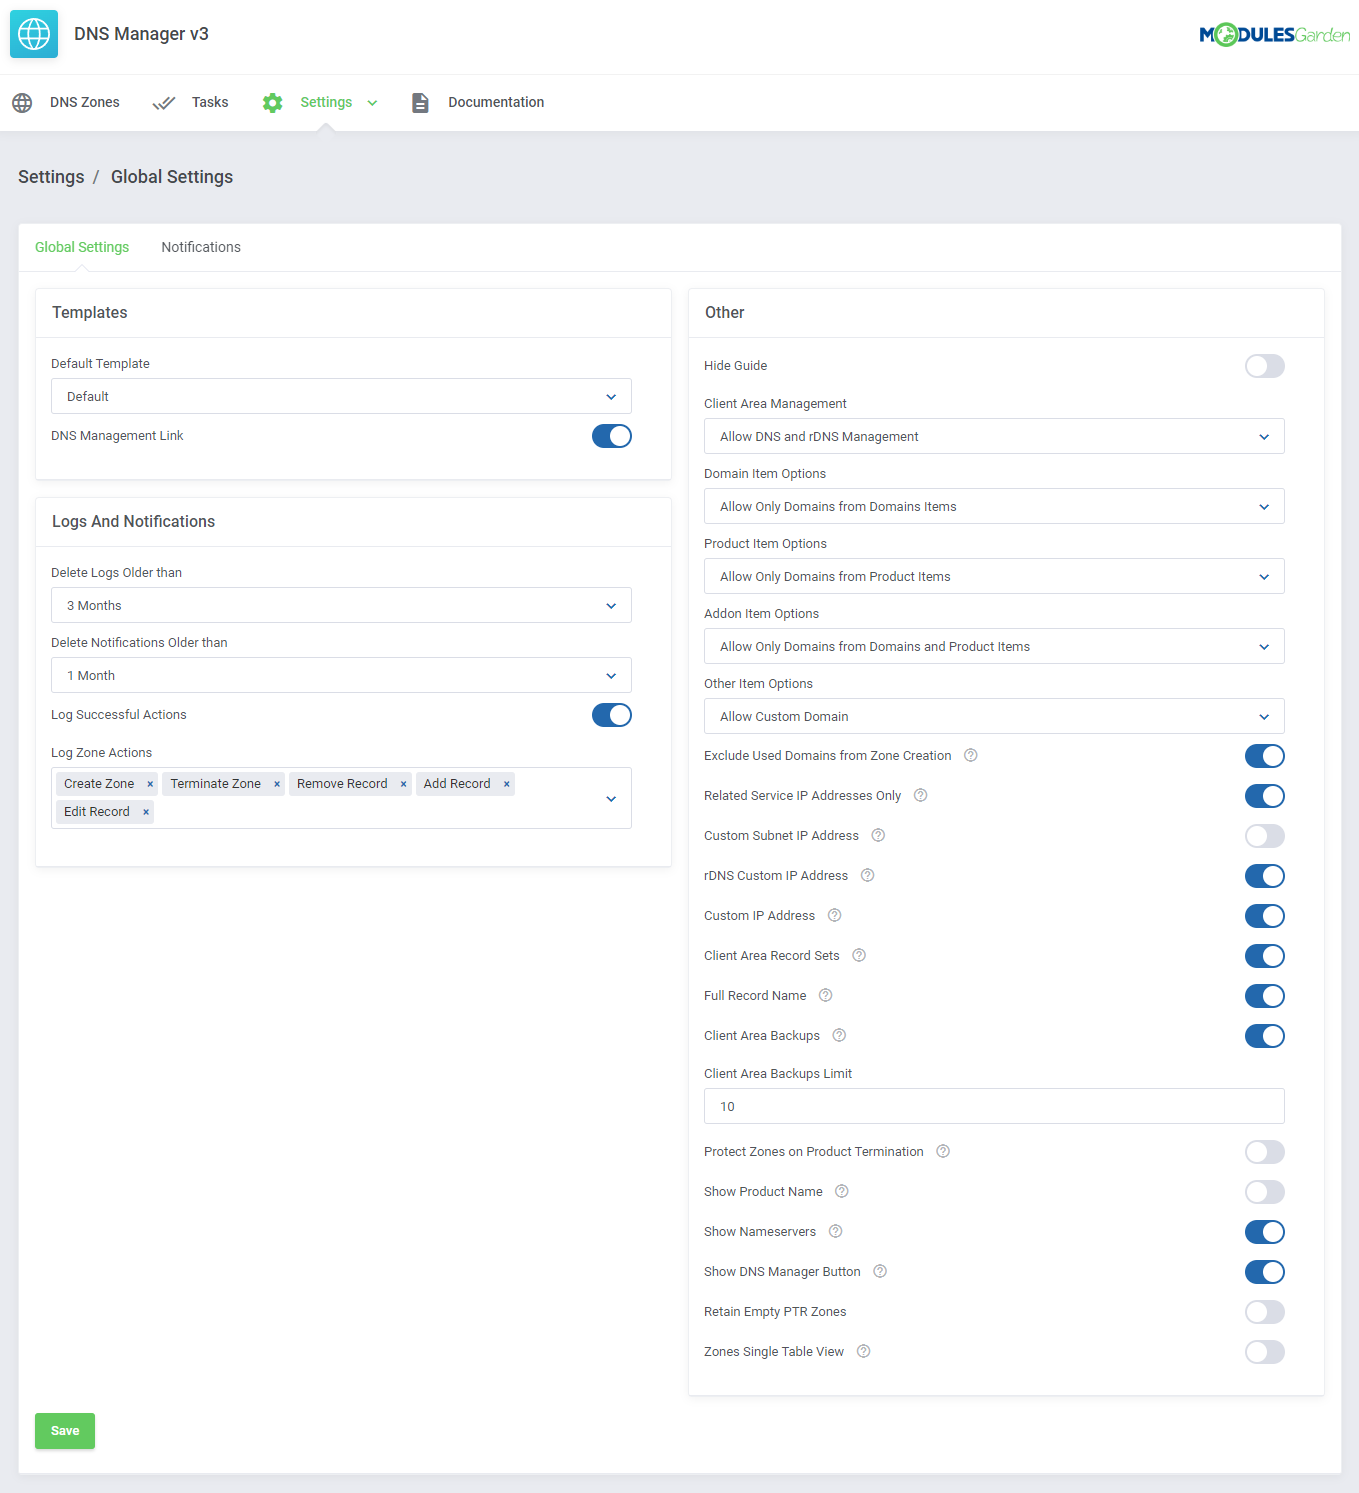
Task: Open the Tasks menu item
Action: tap(190, 103)
